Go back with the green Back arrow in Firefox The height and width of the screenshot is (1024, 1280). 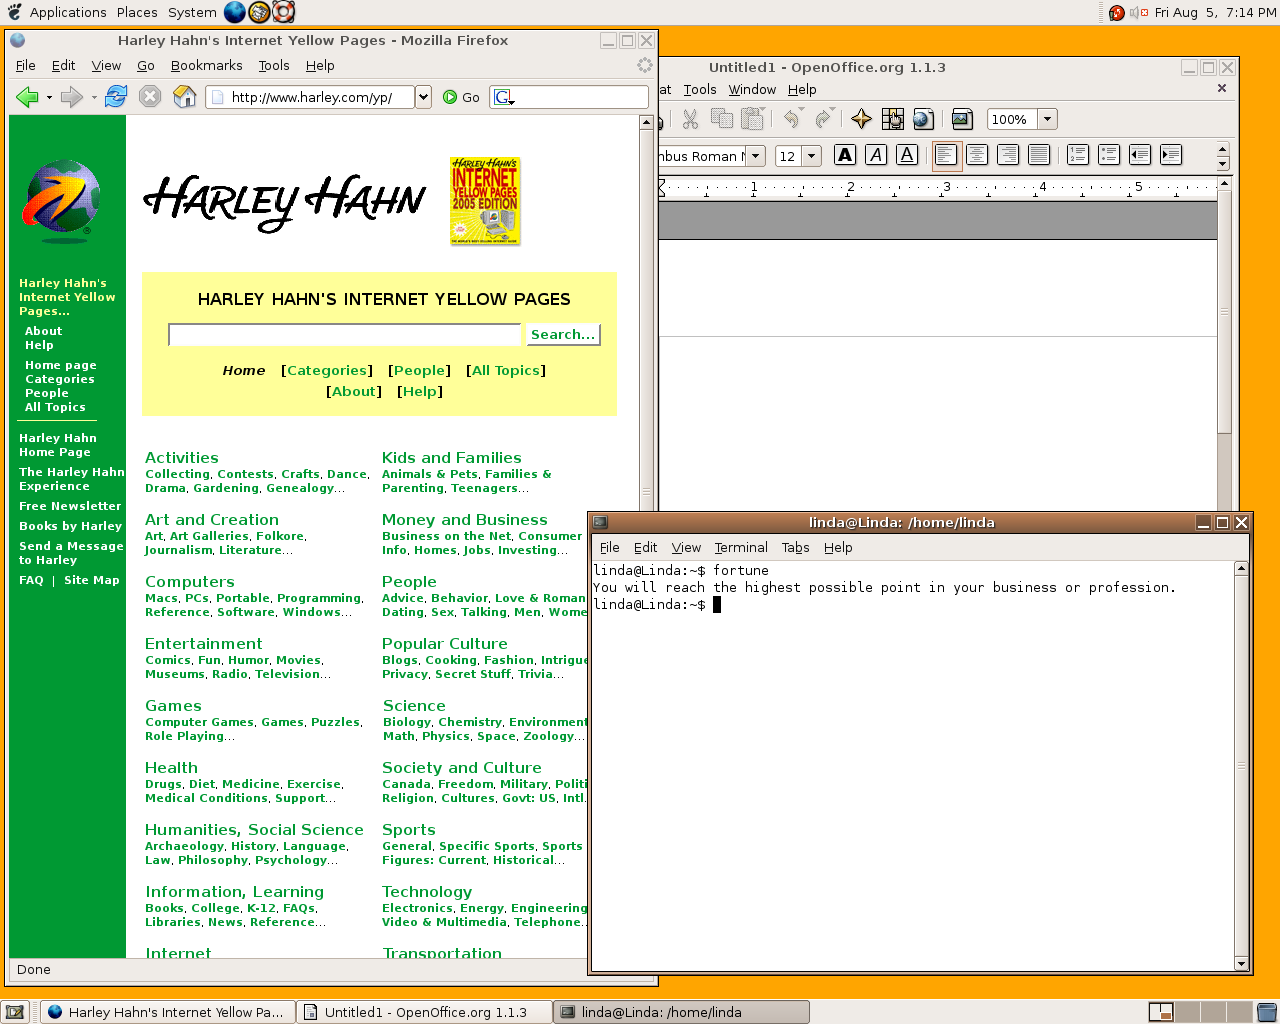(x=27, y=97)
